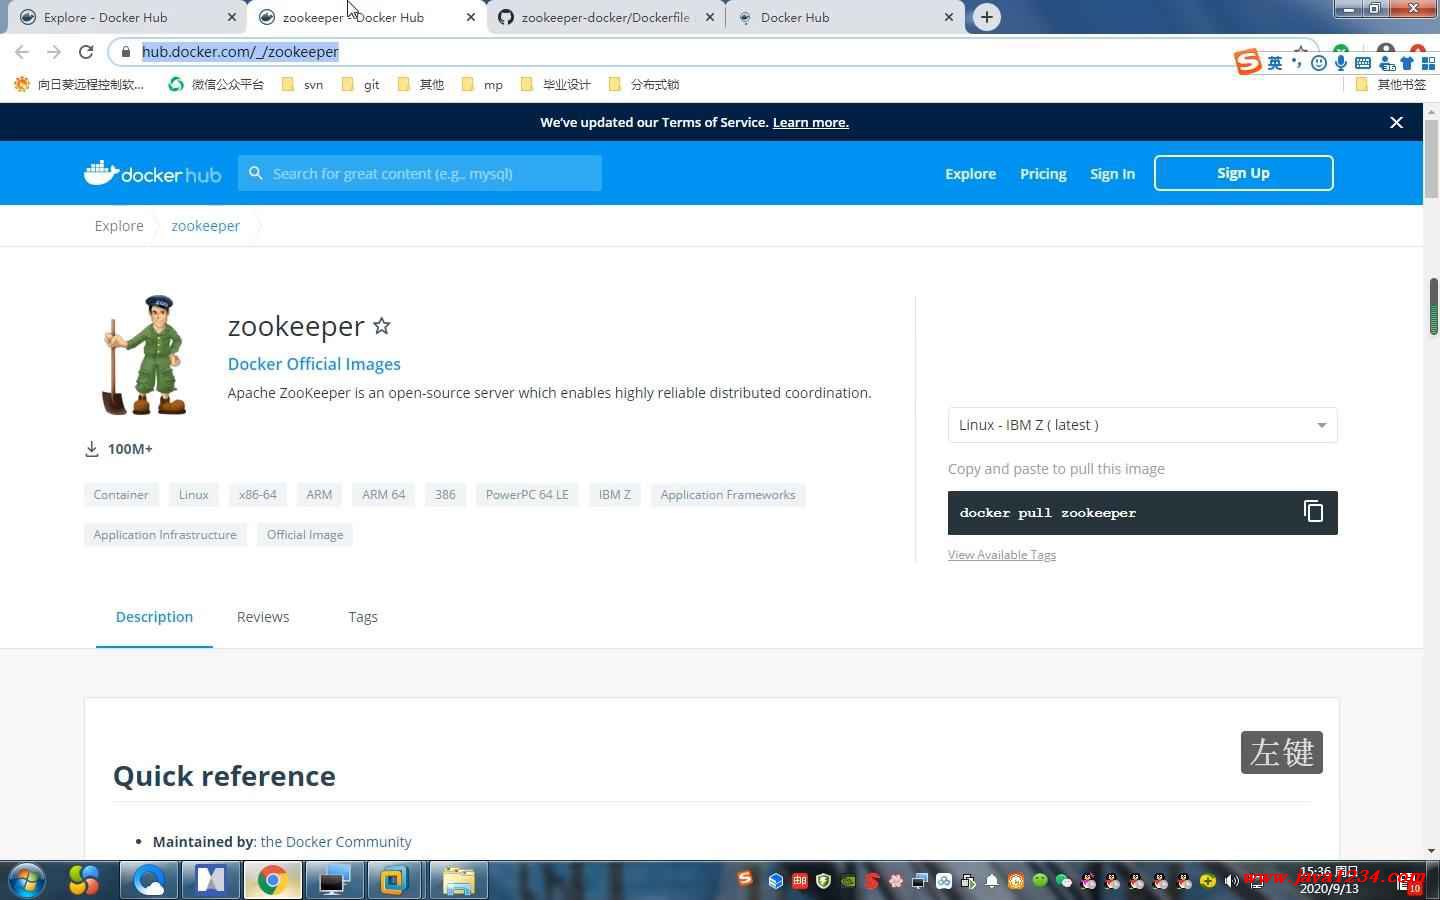Open the blue cloud browser taskbar icon
1440x900 pixels.
pyautogui.click(x=149, y=880)
